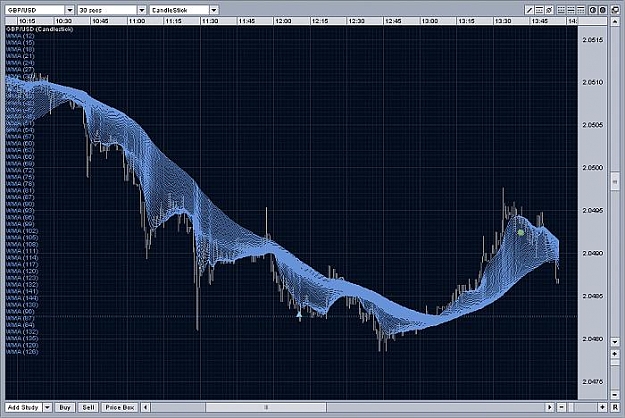The height and width of the screenshot is (418, 625).
Task: Click the 13:45 time axis label
Action: click(540, 21)
